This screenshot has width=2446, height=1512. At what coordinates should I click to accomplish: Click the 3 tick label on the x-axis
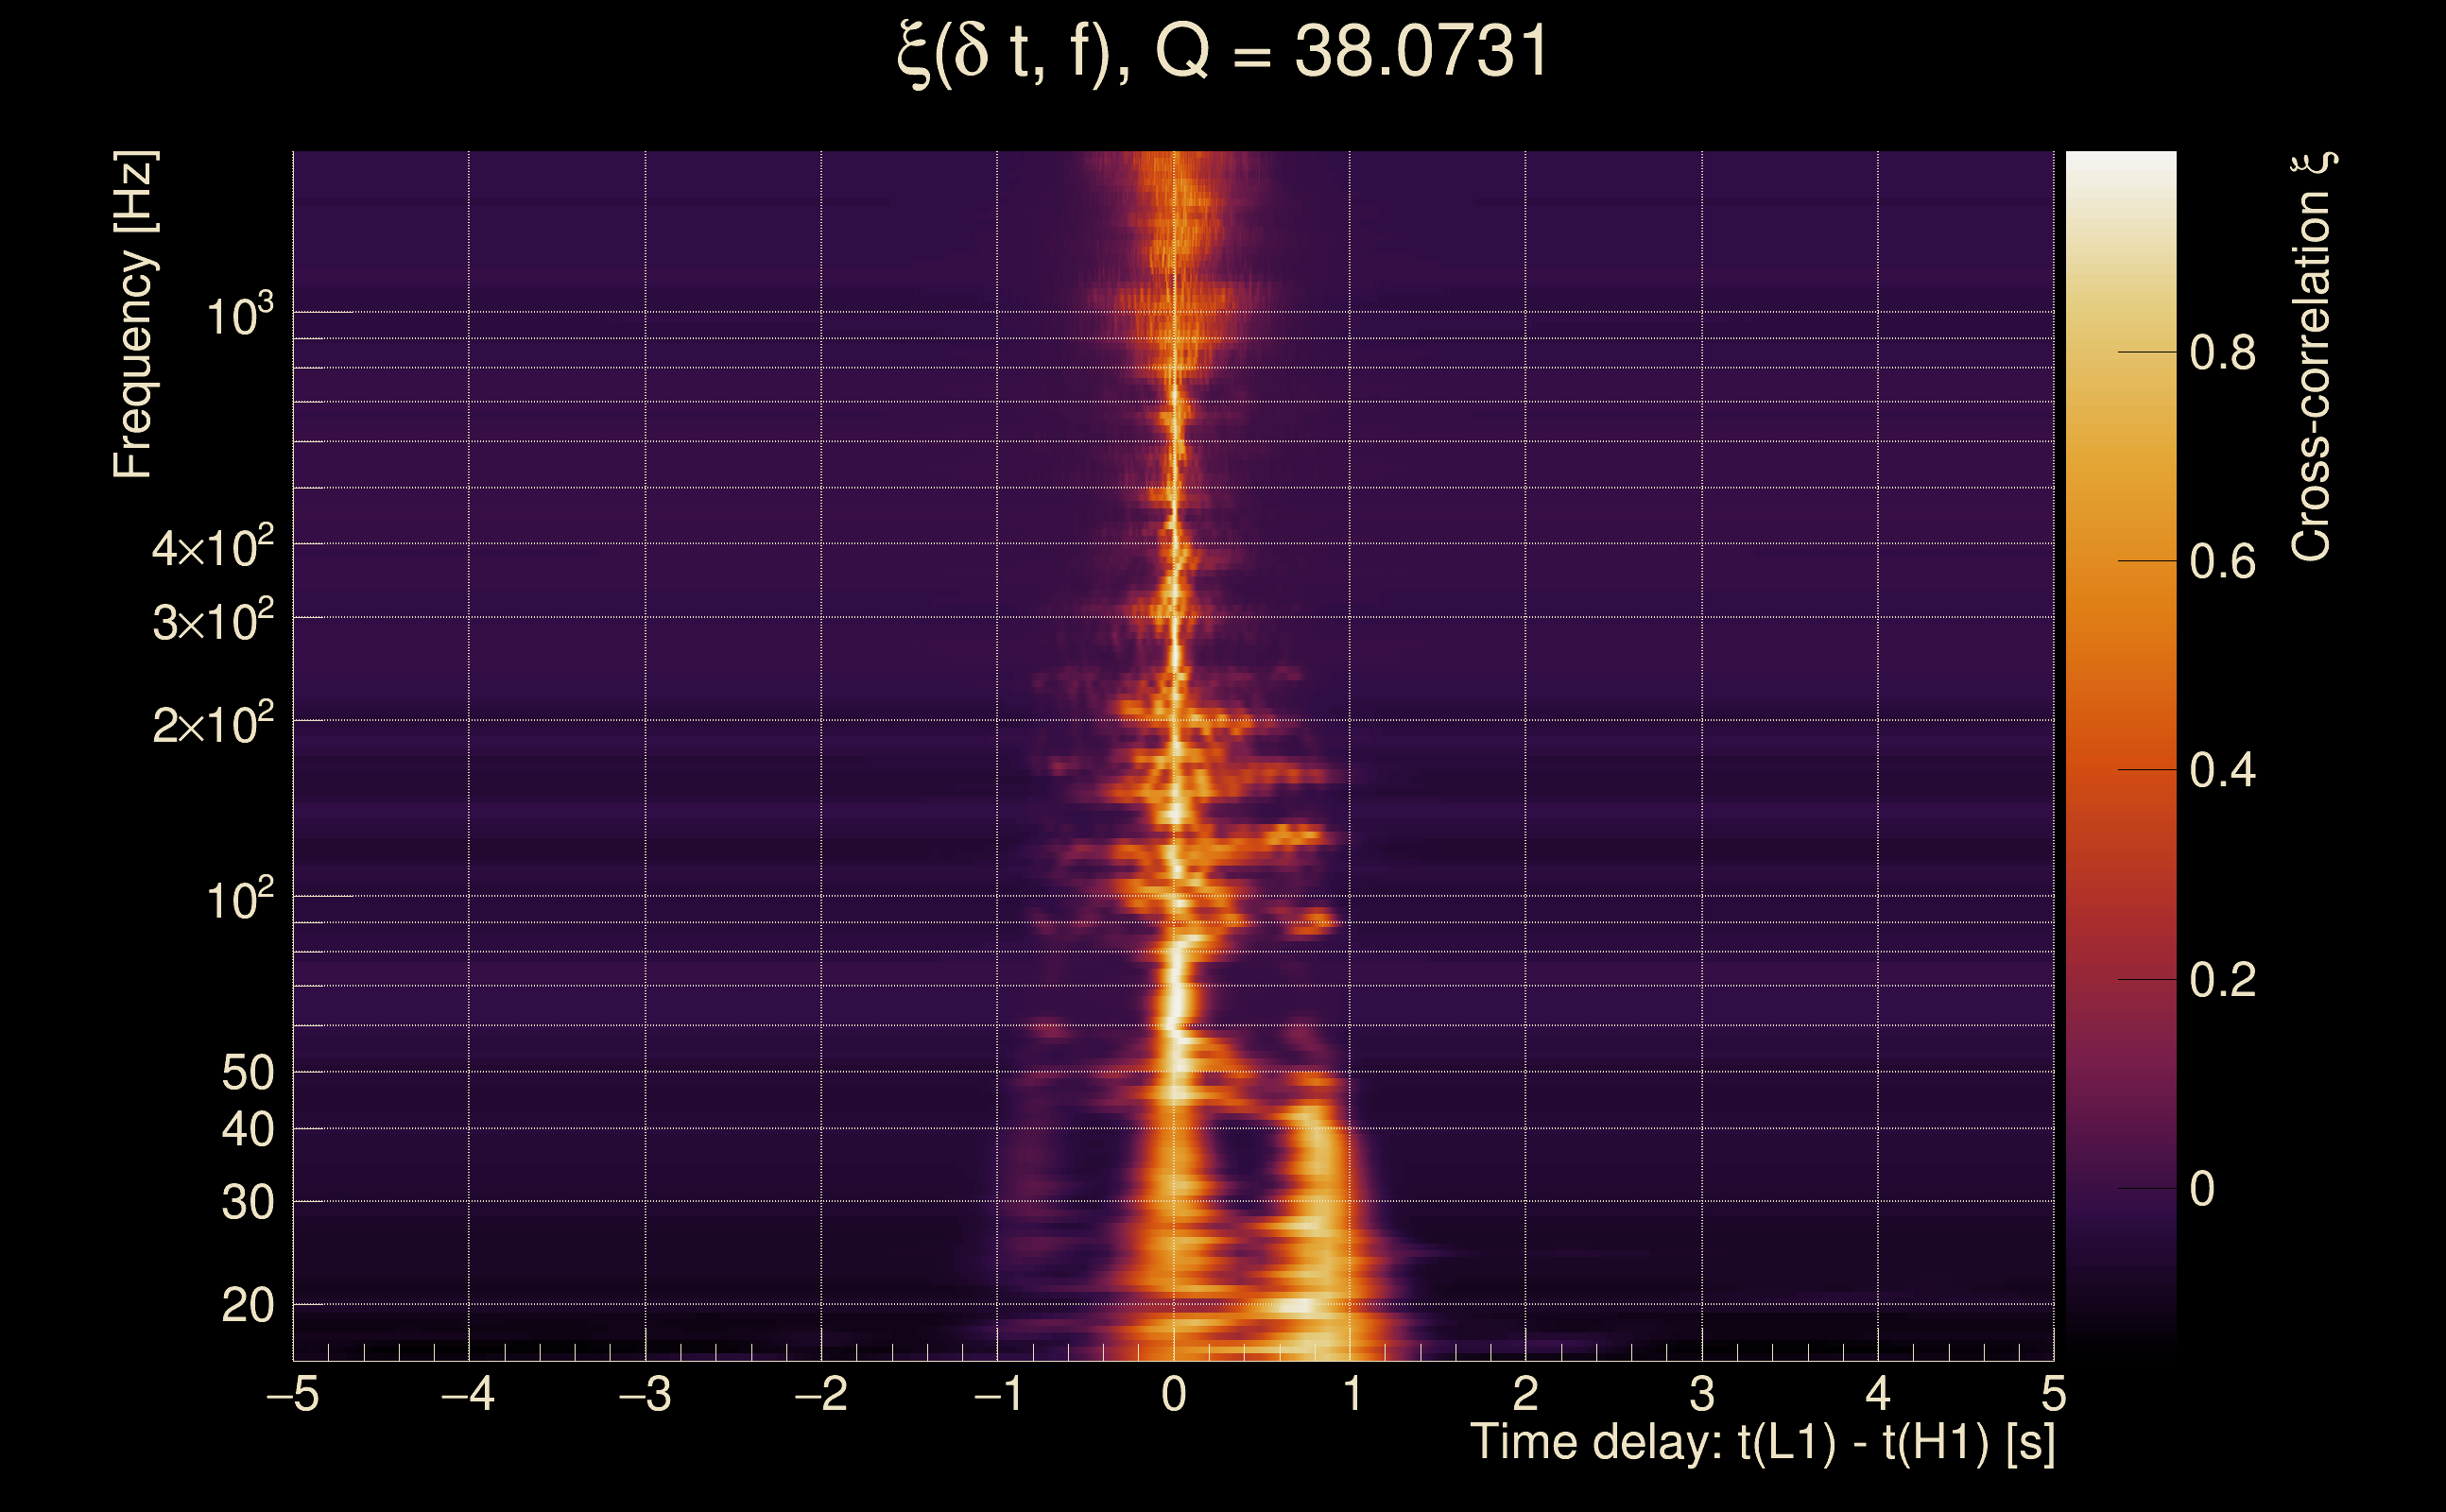tap(1702, 1394)
